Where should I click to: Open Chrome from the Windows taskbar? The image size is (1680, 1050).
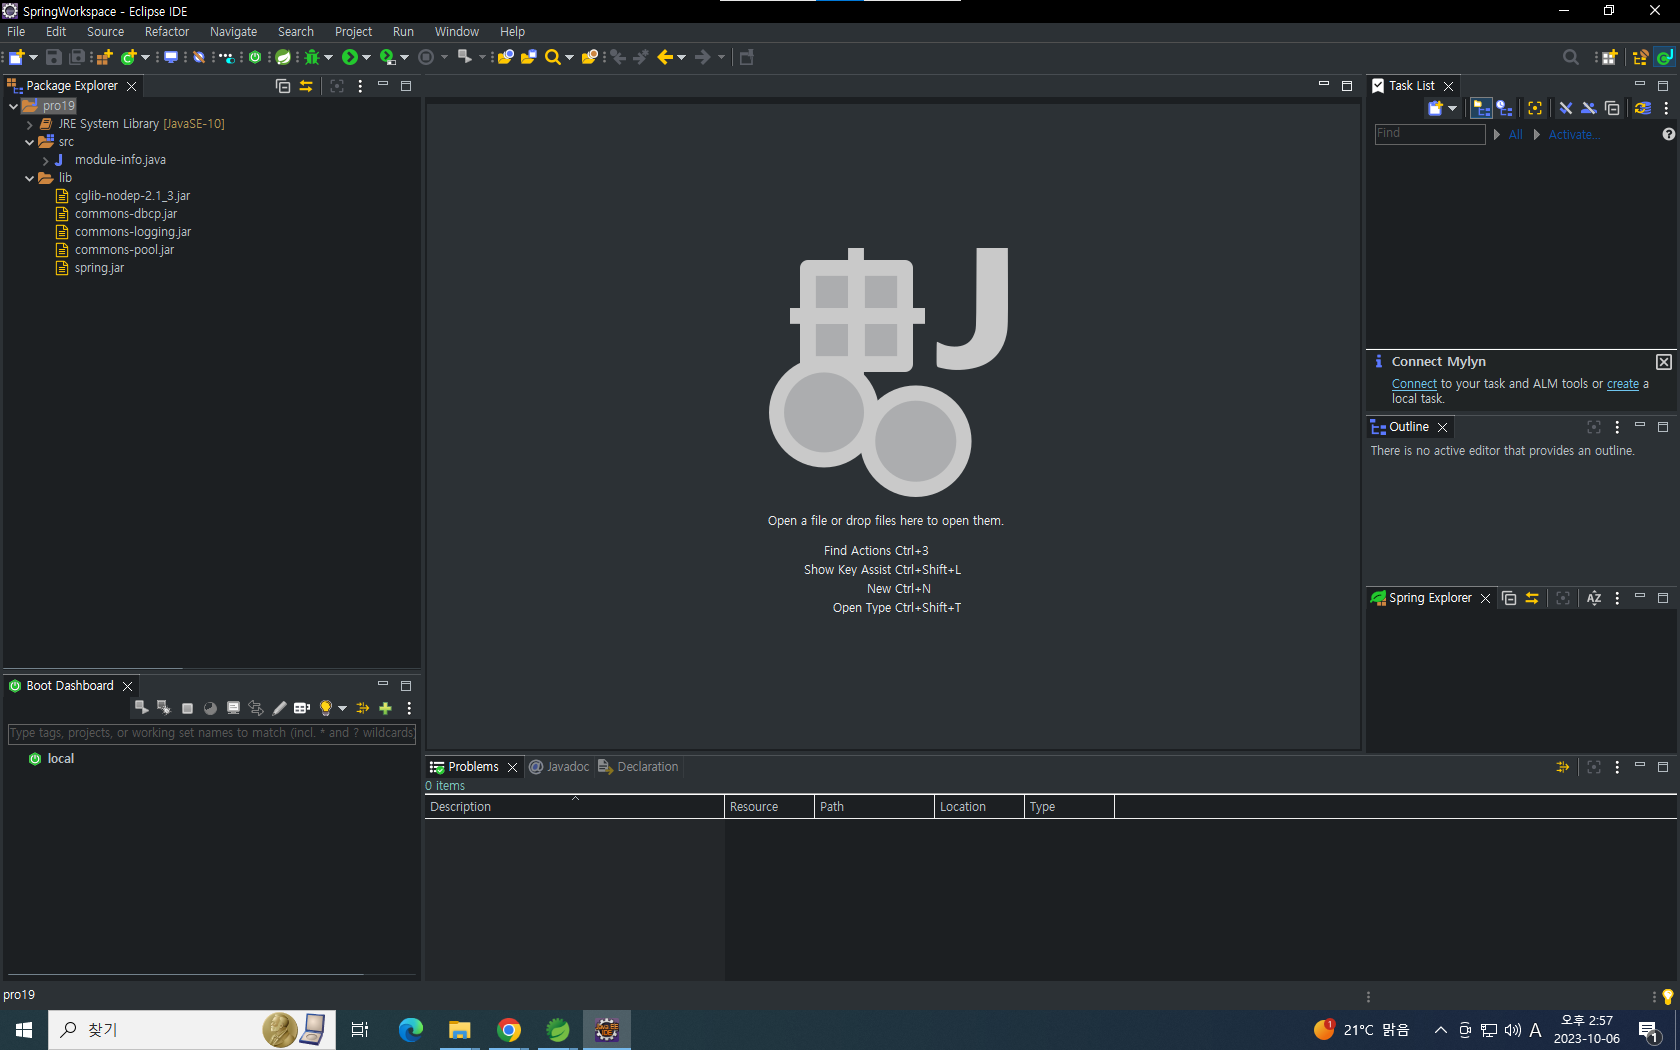(509, 1030)
